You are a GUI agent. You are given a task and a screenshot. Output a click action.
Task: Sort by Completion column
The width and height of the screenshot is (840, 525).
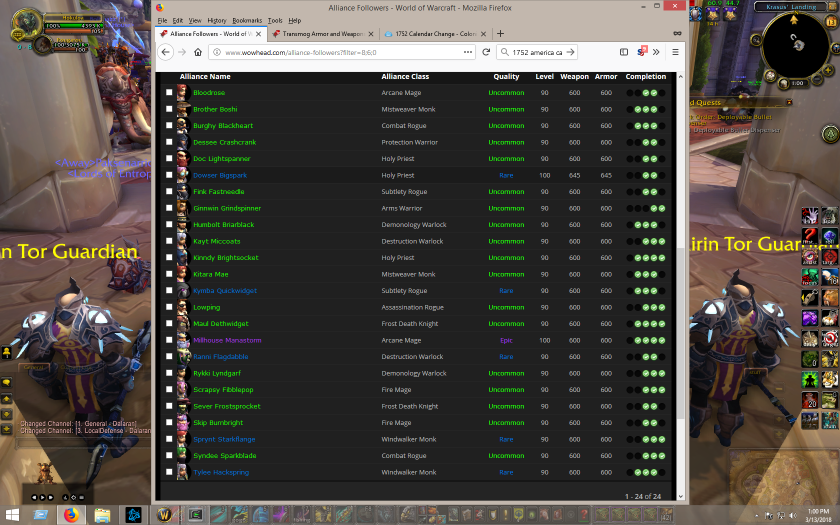pyautogui.click(x=646, y=77)
